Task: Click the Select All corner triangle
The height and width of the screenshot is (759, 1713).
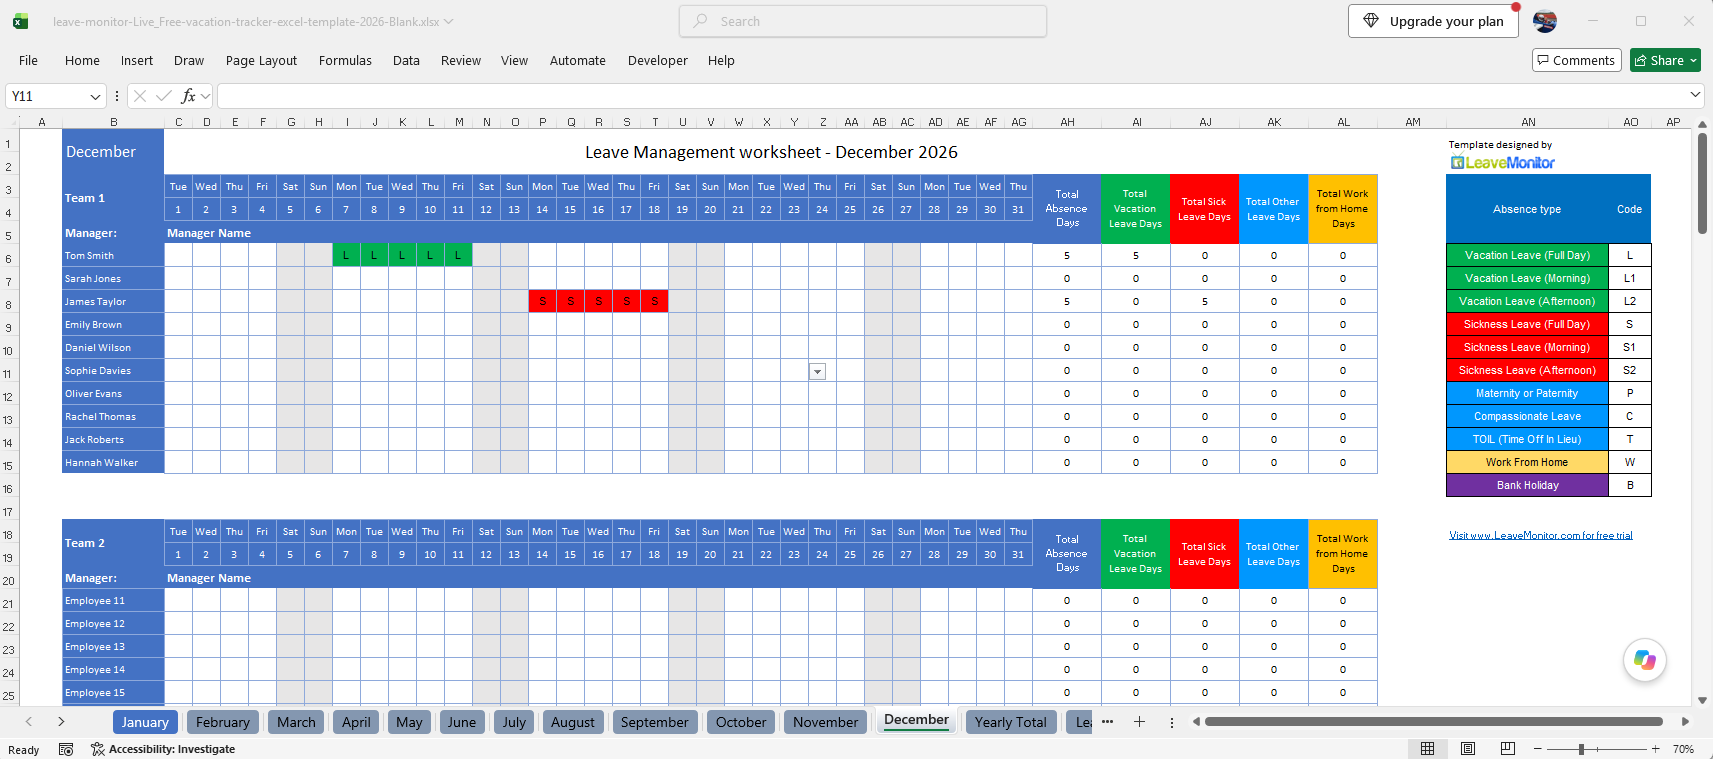Action: 13,121
